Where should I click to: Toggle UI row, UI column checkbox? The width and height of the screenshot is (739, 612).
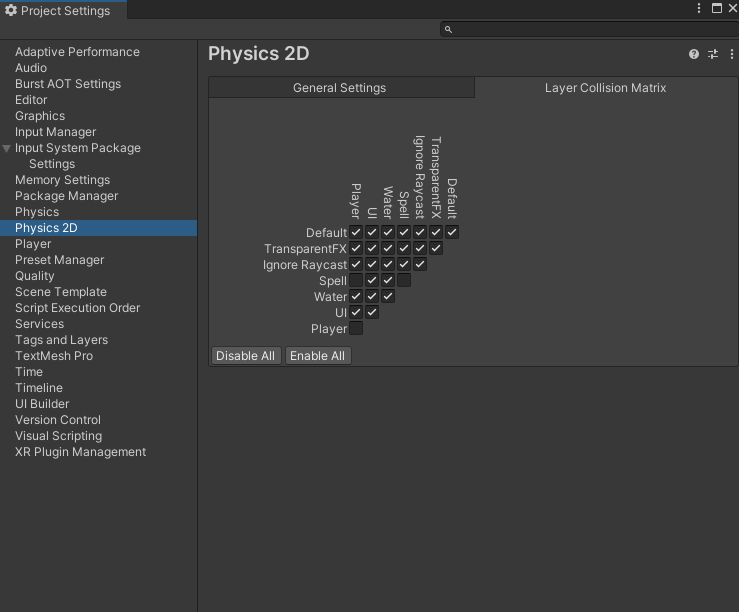coord(372,312)
